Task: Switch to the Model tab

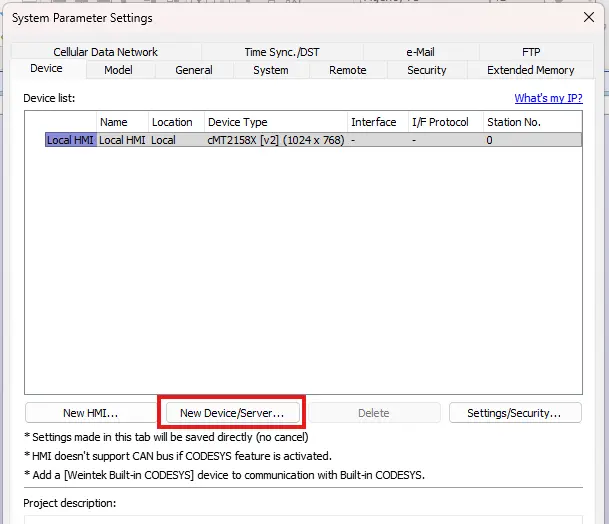Action: pos(118,70)
